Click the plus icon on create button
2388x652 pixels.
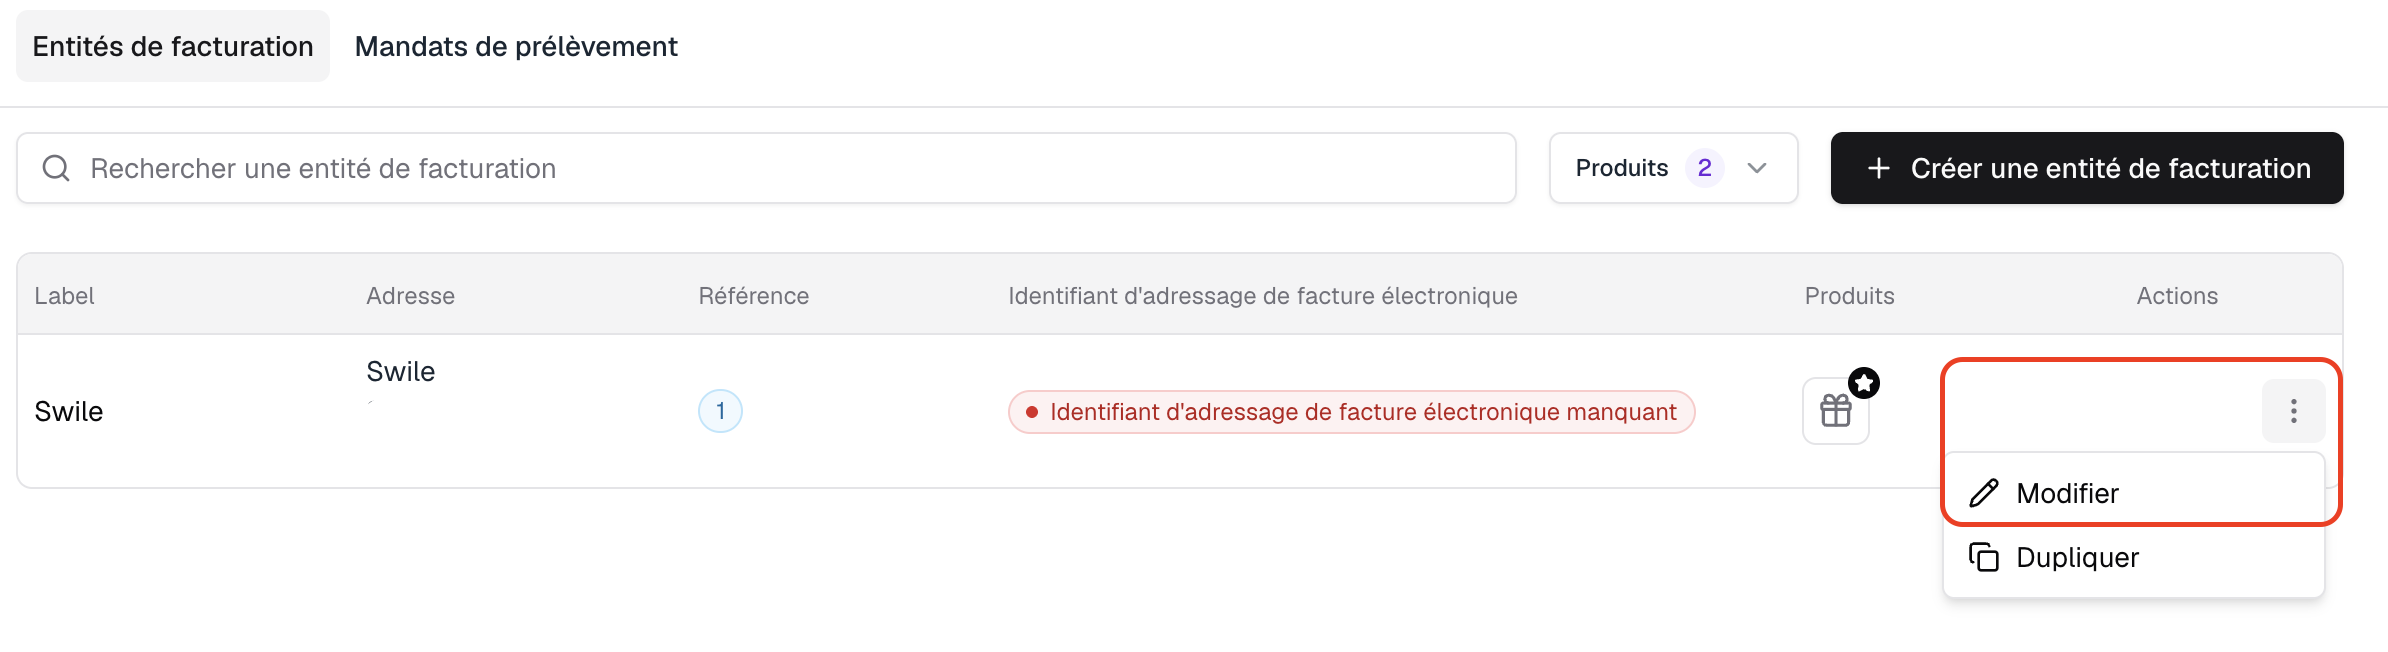(1879, 168)
